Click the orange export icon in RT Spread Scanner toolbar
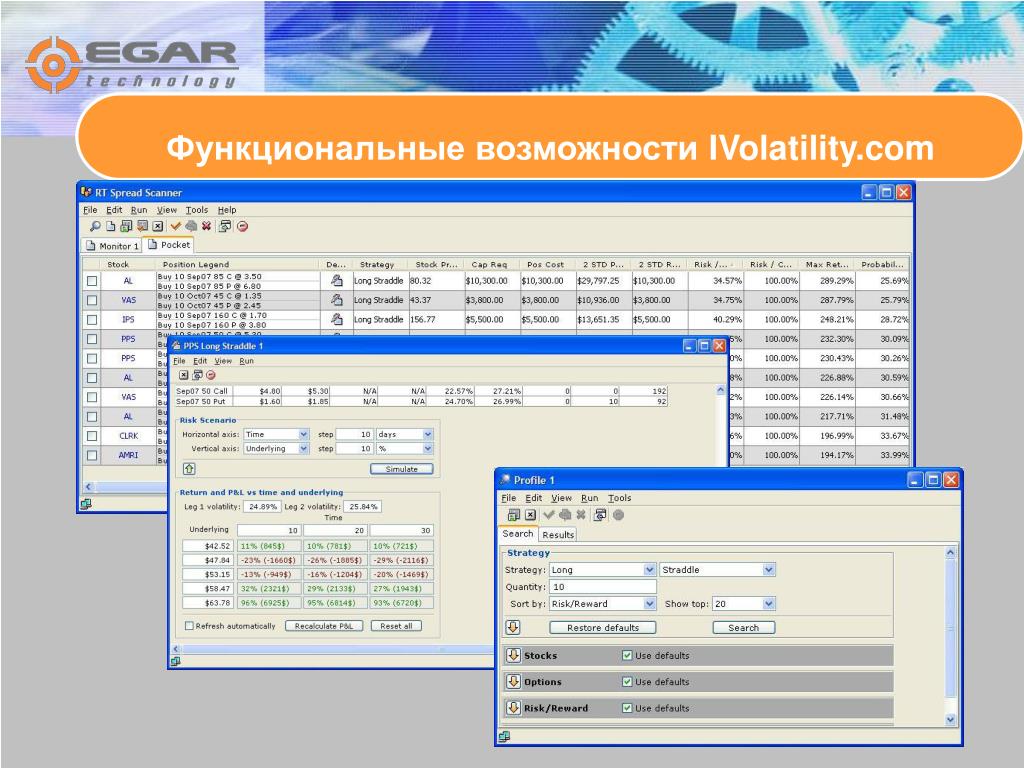Viewport: 1024px width, 768px height. 142,226
